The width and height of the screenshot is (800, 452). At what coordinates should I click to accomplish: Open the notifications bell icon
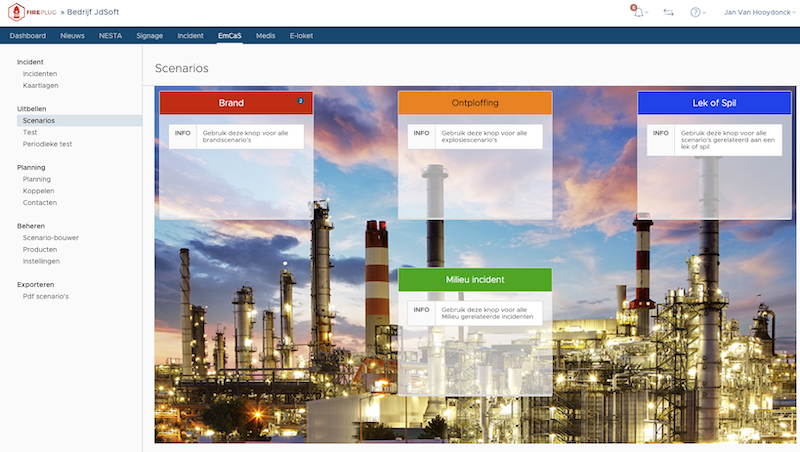[636, 12]
